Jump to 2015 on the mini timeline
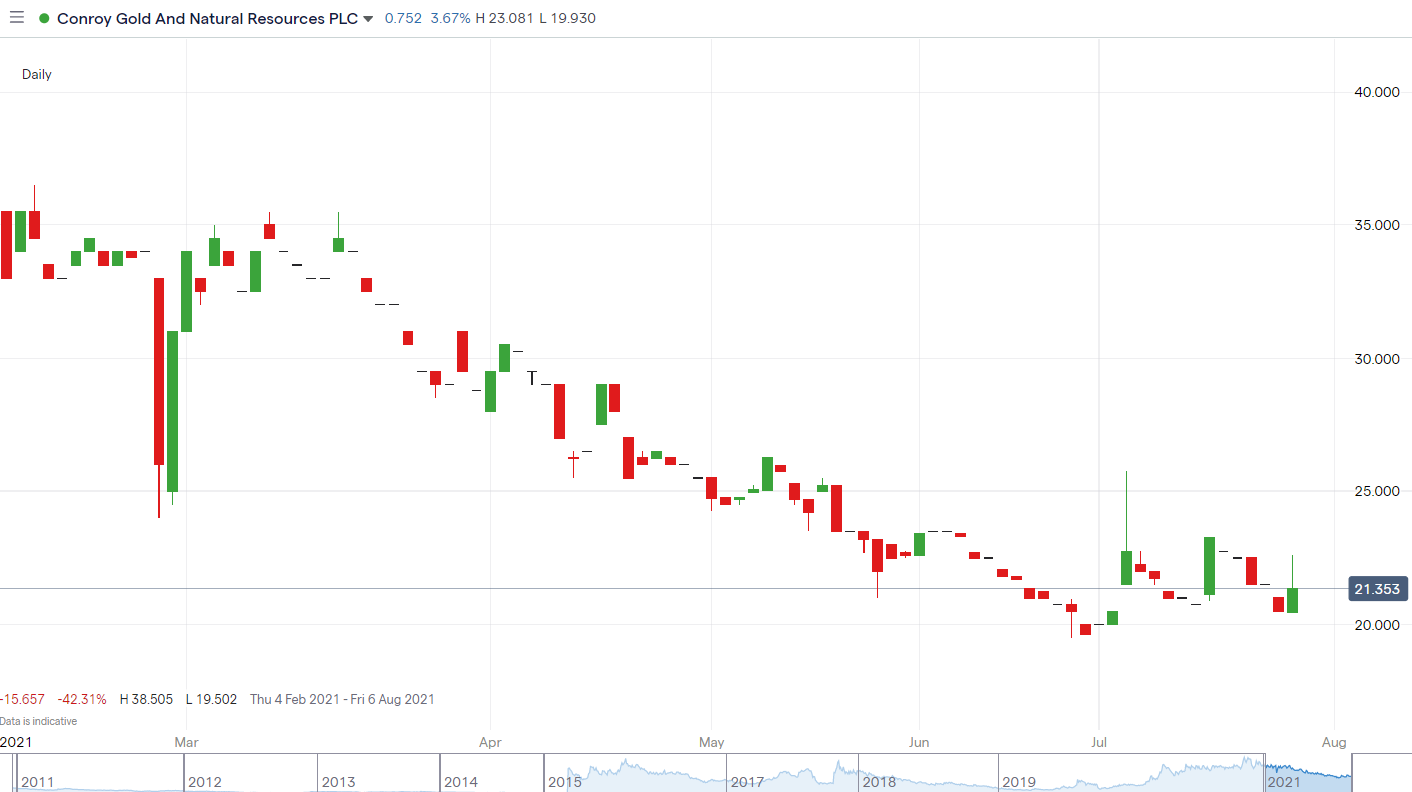Viewport: 1412px width, 792px height. 566,782
